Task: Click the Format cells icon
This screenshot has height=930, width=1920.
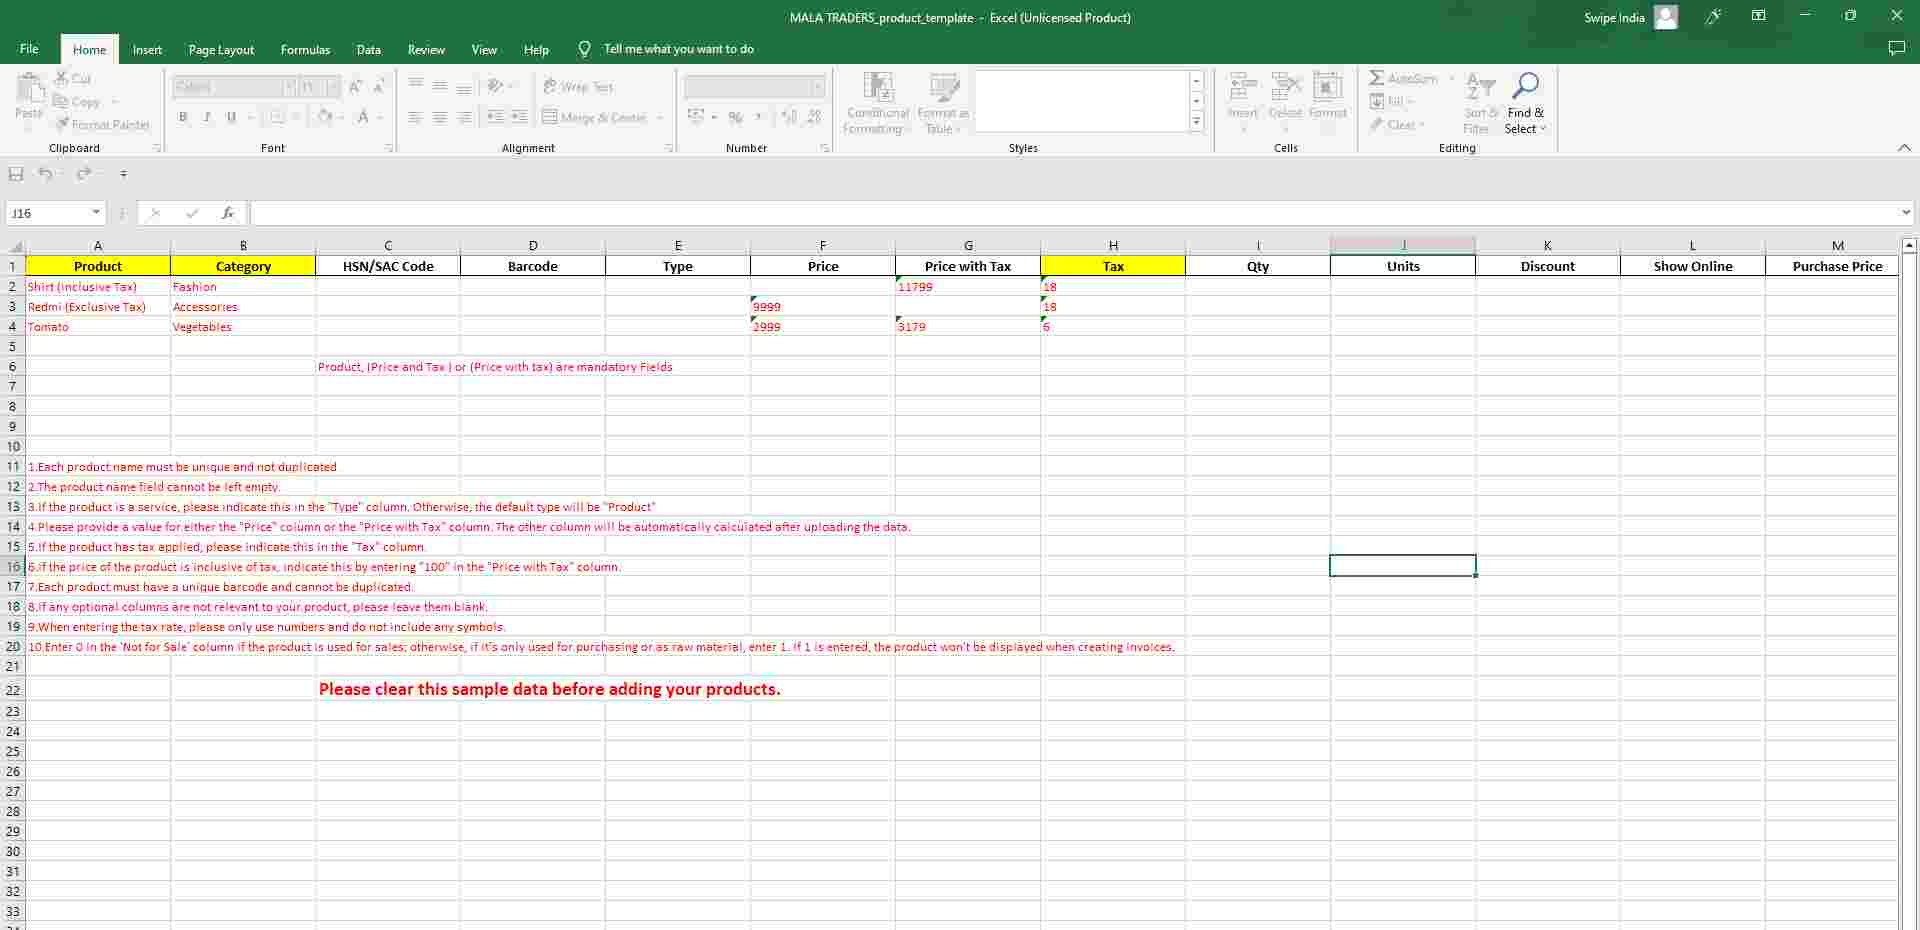Action: point(1327,87)
